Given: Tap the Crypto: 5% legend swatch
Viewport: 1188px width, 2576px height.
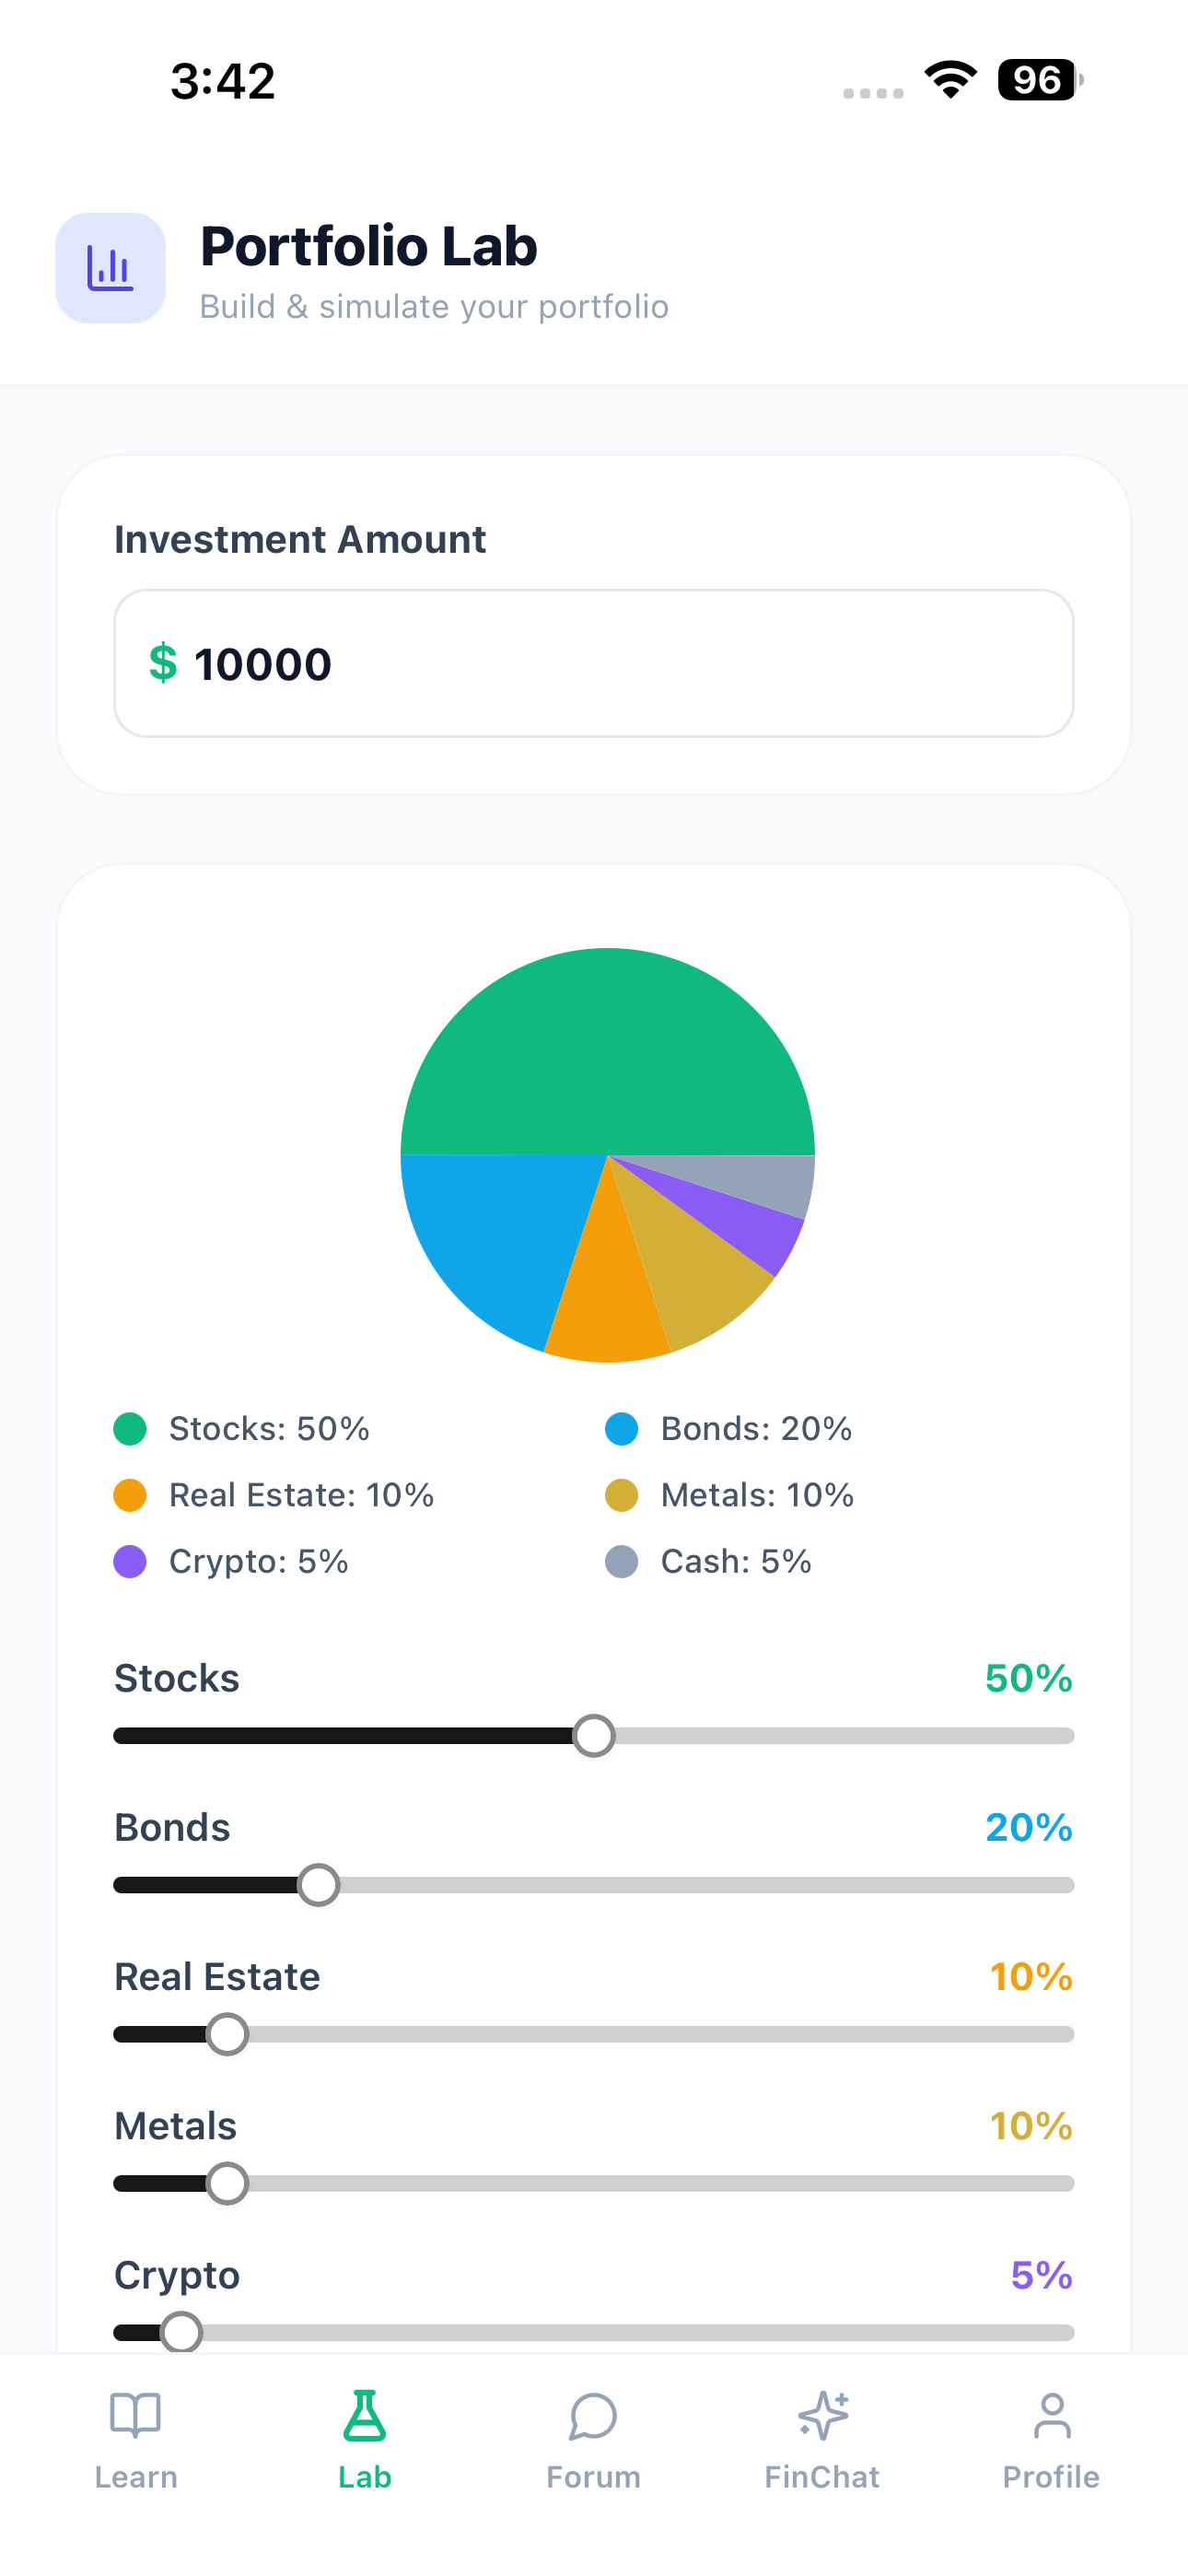Looking at the screenshot, I should pos(130,1561).
